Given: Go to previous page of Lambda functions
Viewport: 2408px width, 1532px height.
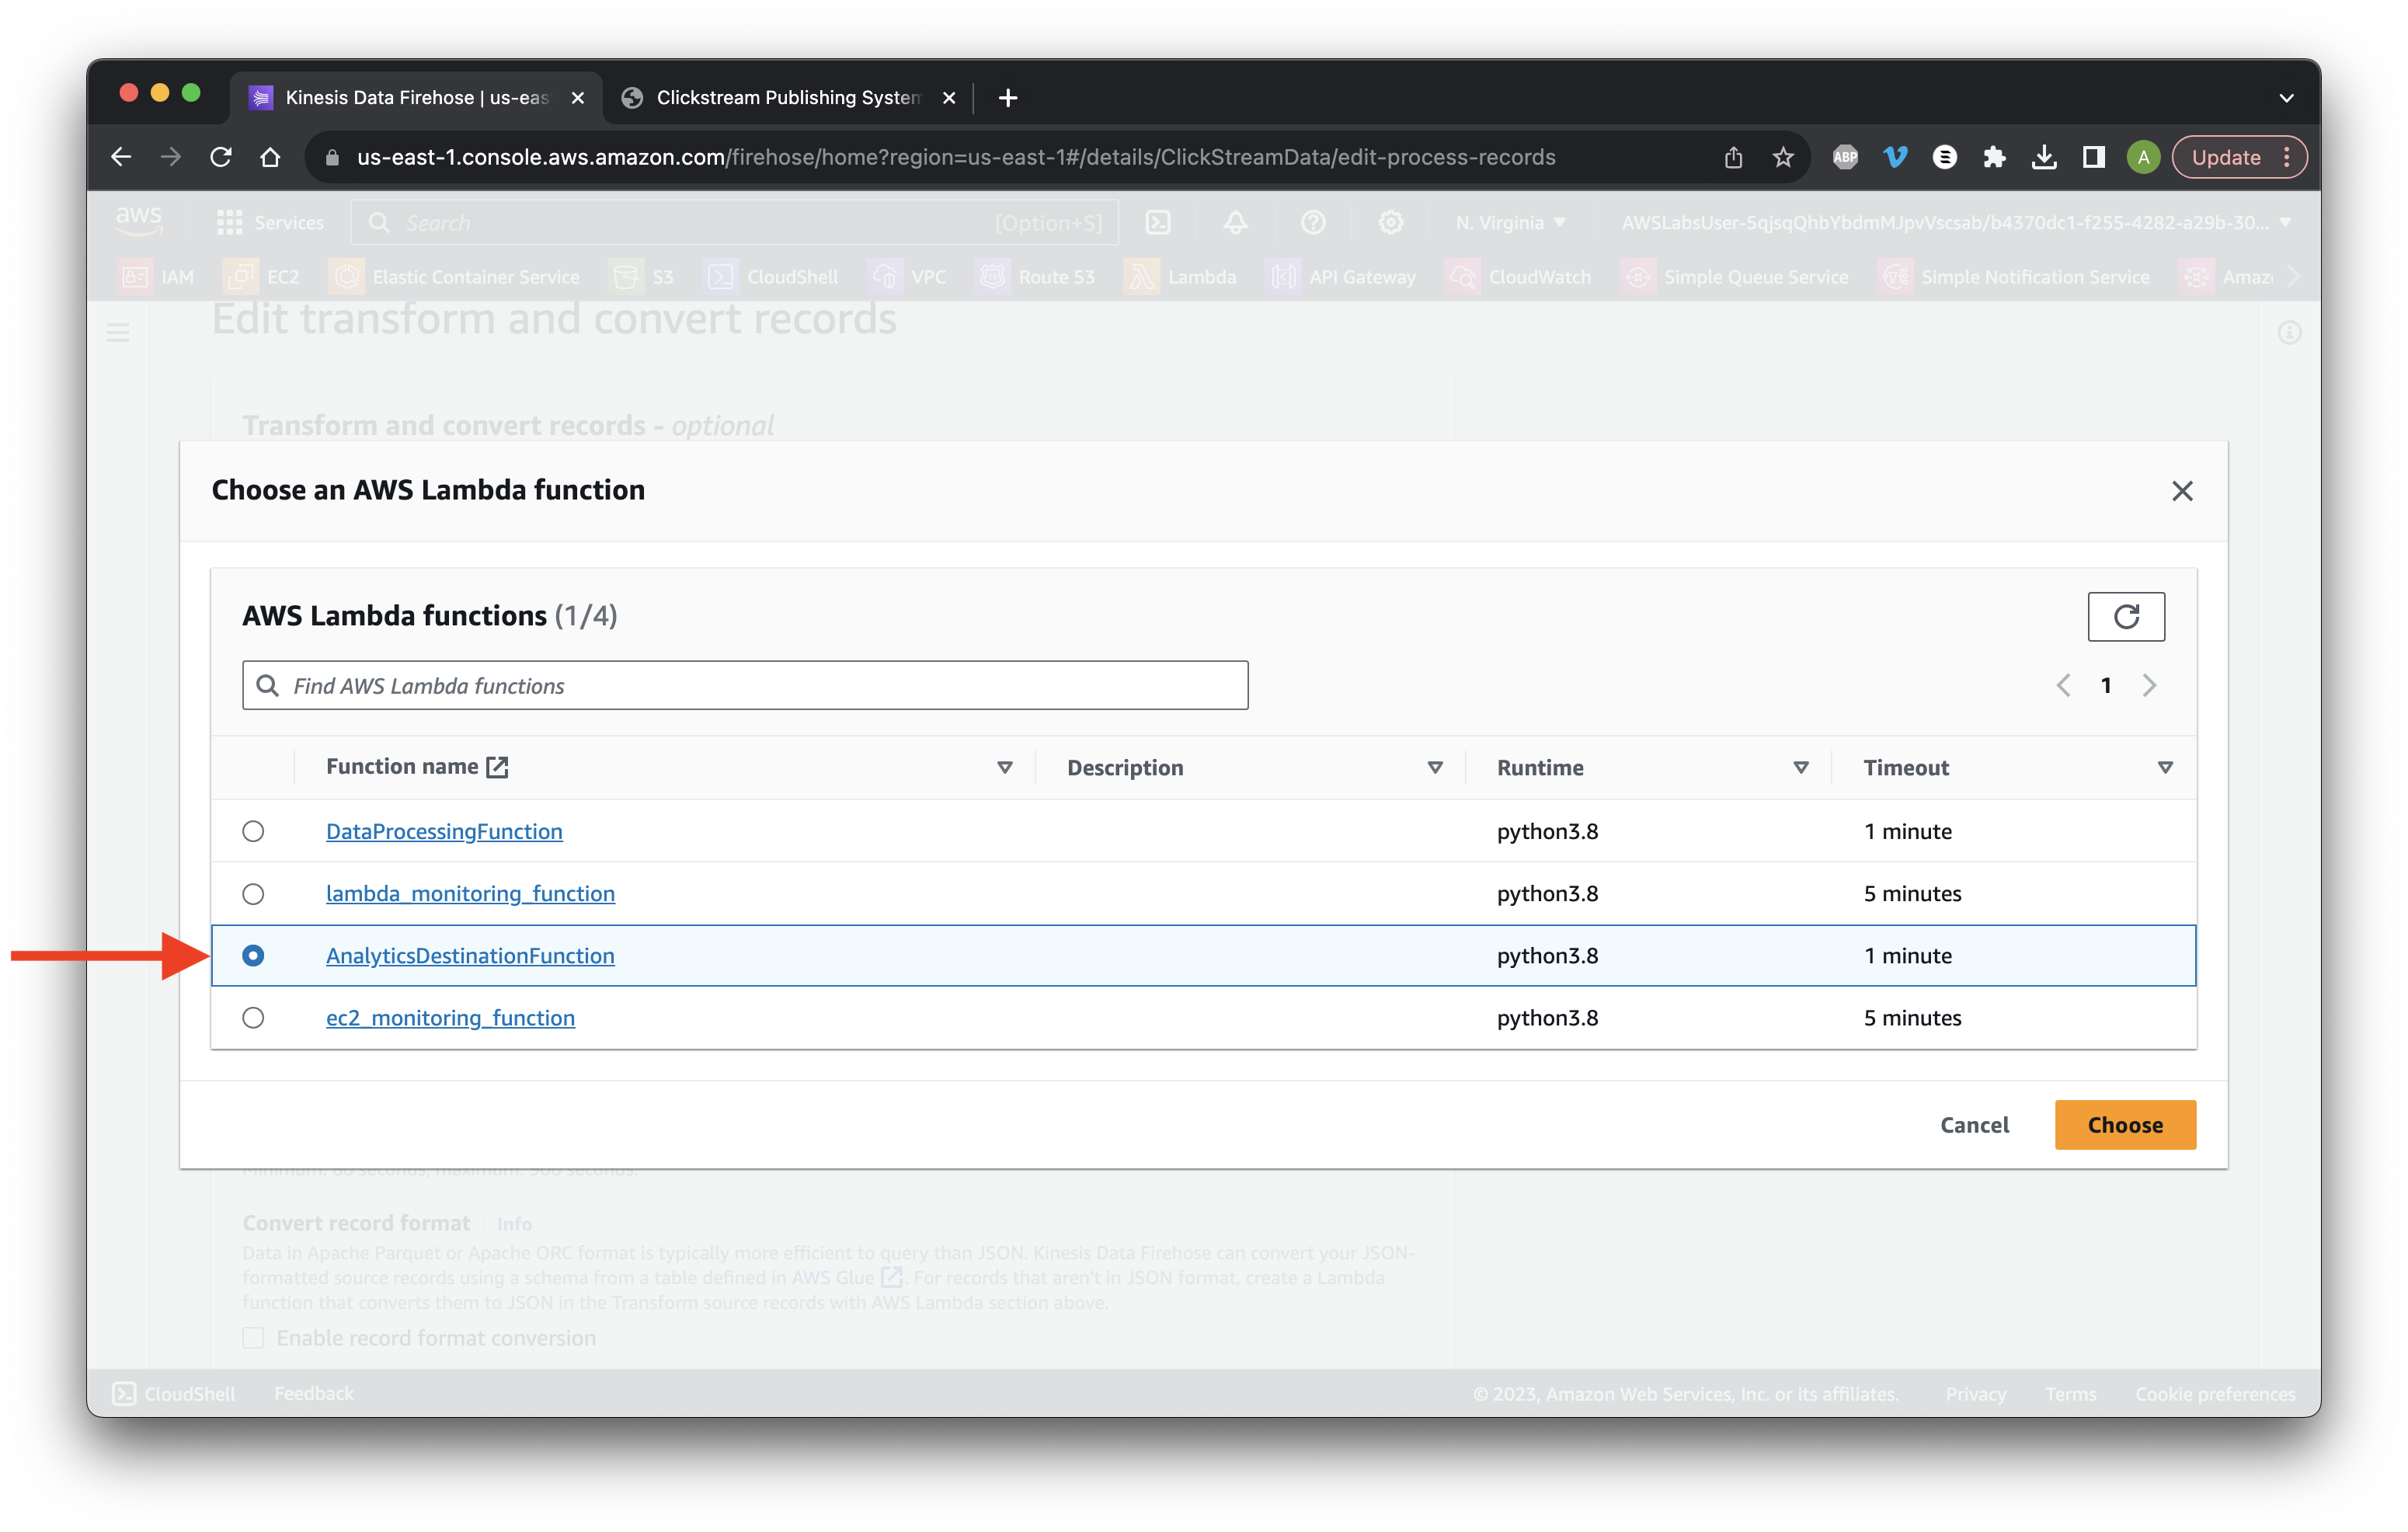Looking at the screenshot, I should pyautogui.click(x=2063, y=685).
